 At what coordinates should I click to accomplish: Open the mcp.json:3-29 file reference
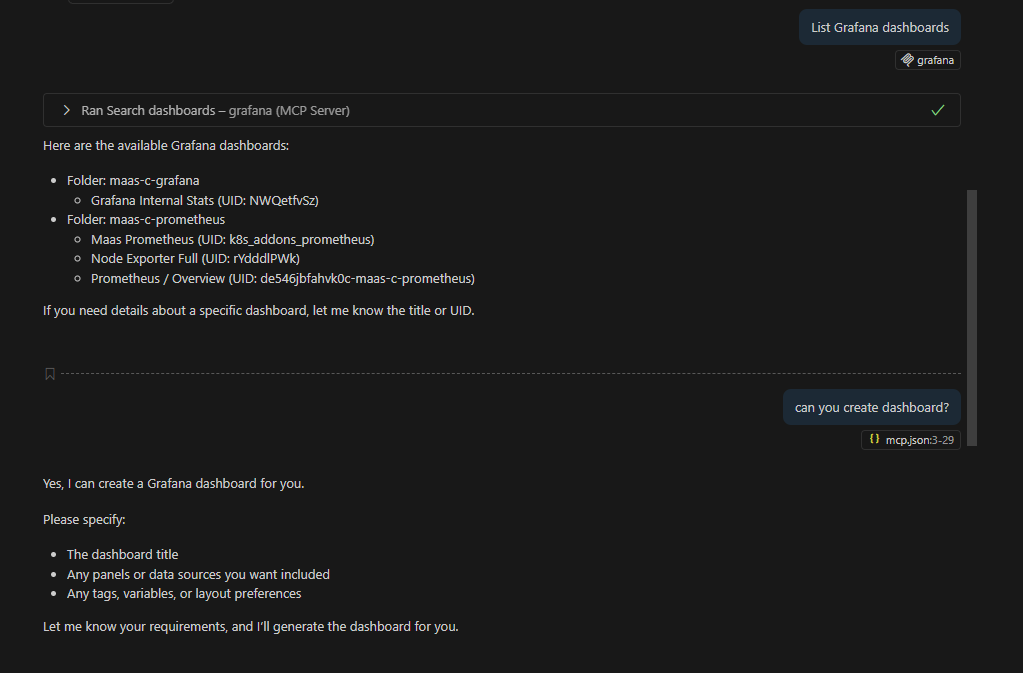(x=919, y=440)
